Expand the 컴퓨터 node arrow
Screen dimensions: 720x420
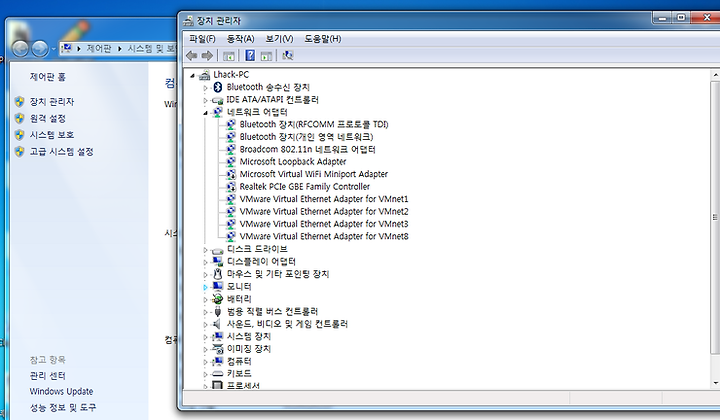206,362
